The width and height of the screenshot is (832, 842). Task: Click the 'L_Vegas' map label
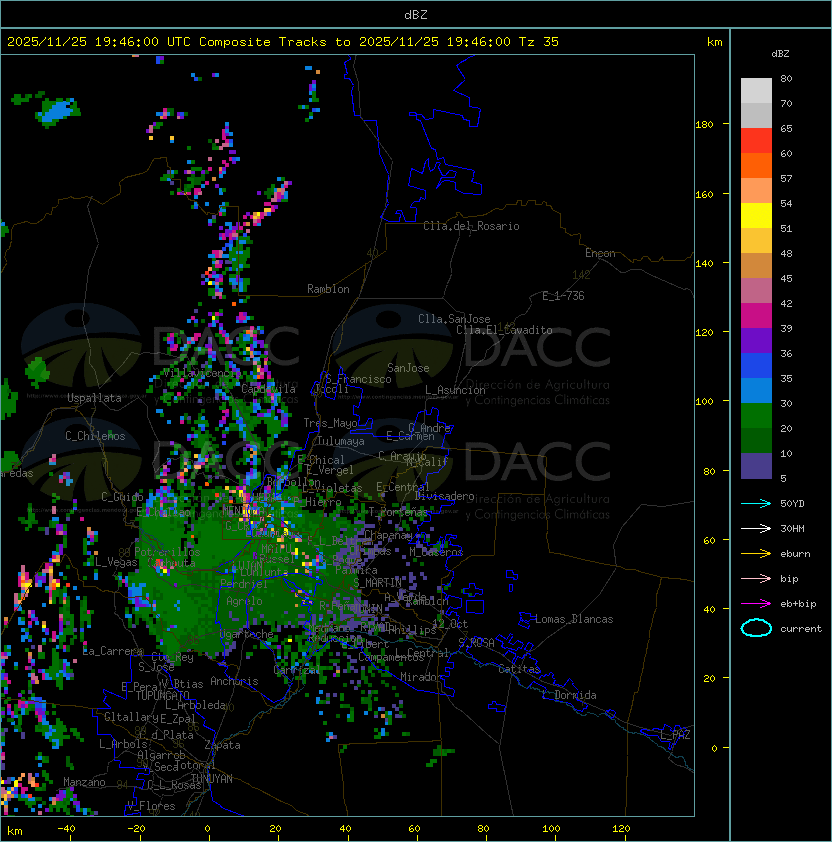pos(116,562)
